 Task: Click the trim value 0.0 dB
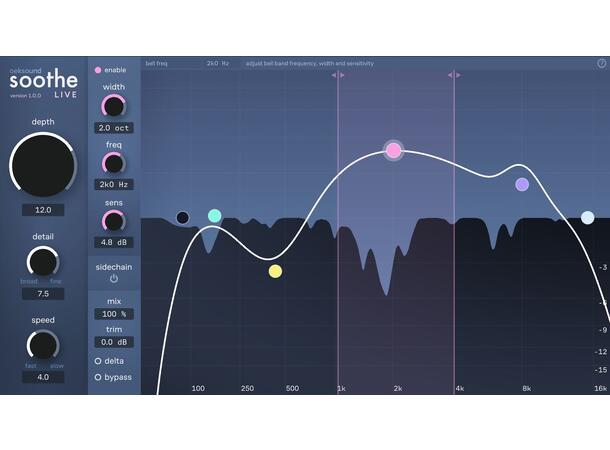coord(114,342)
